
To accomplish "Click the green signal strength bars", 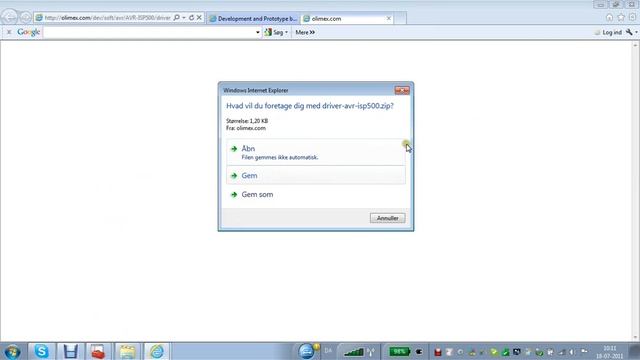I will pos(353,351).
